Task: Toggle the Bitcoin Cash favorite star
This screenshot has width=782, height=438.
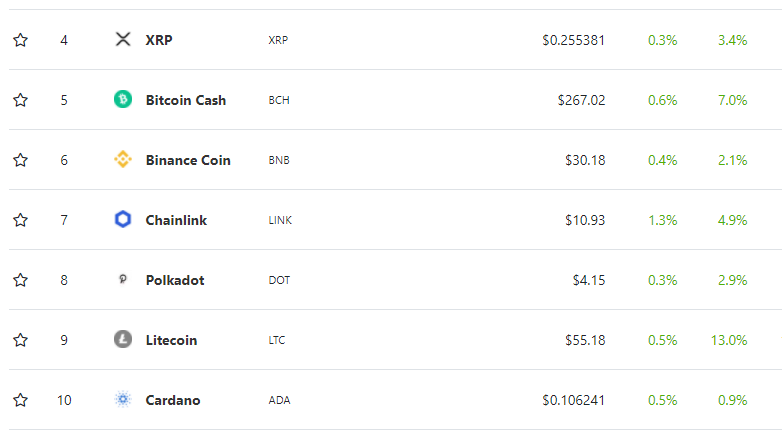Action: click(20, 100)
